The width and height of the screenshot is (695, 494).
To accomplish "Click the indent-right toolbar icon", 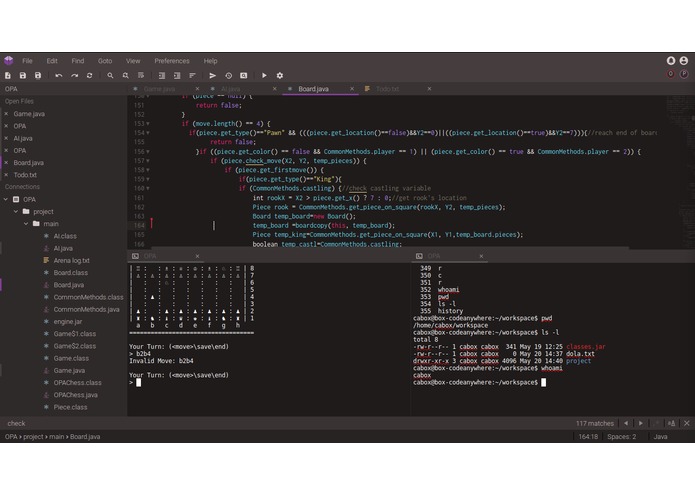I will [x=162, y=75].
